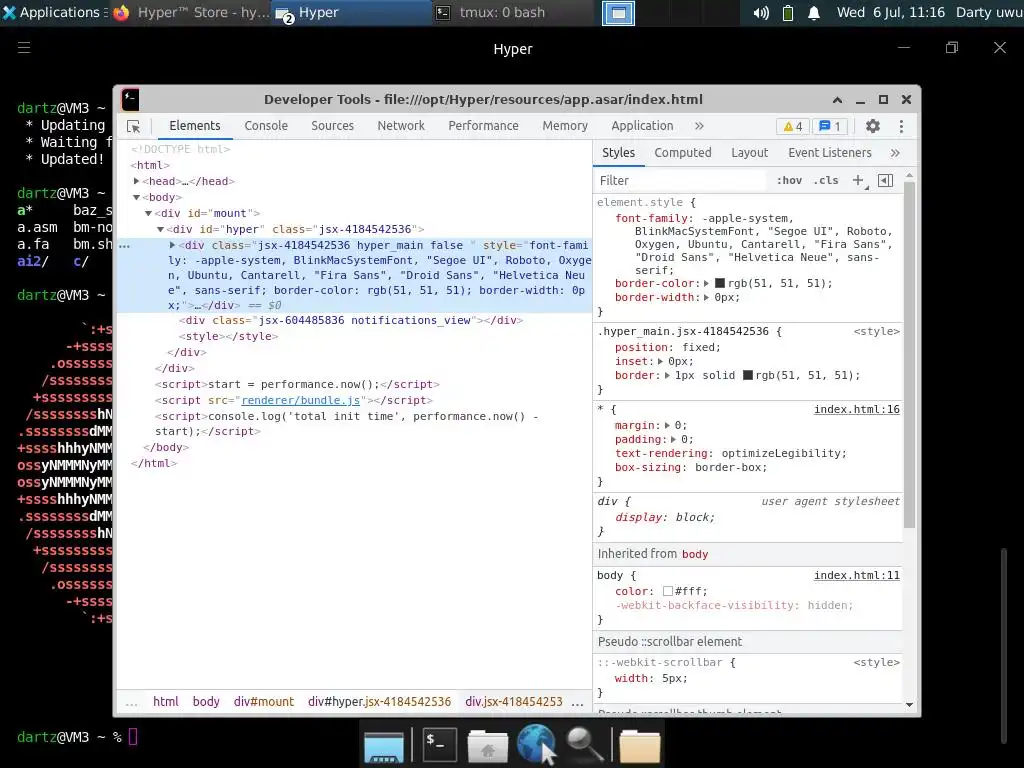
Task: Roll up the Developer Tools window
Action: pos(837,100)
